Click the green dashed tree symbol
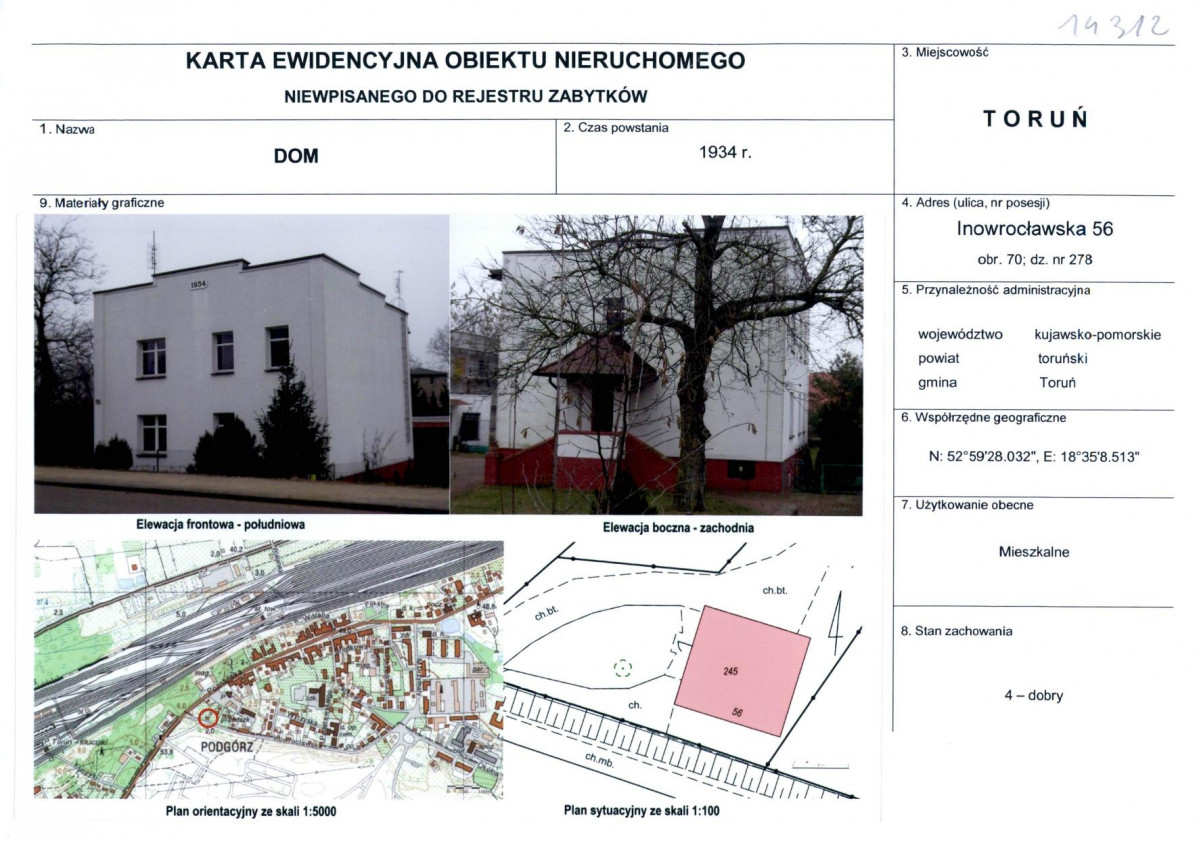 (x=622, y=668)
